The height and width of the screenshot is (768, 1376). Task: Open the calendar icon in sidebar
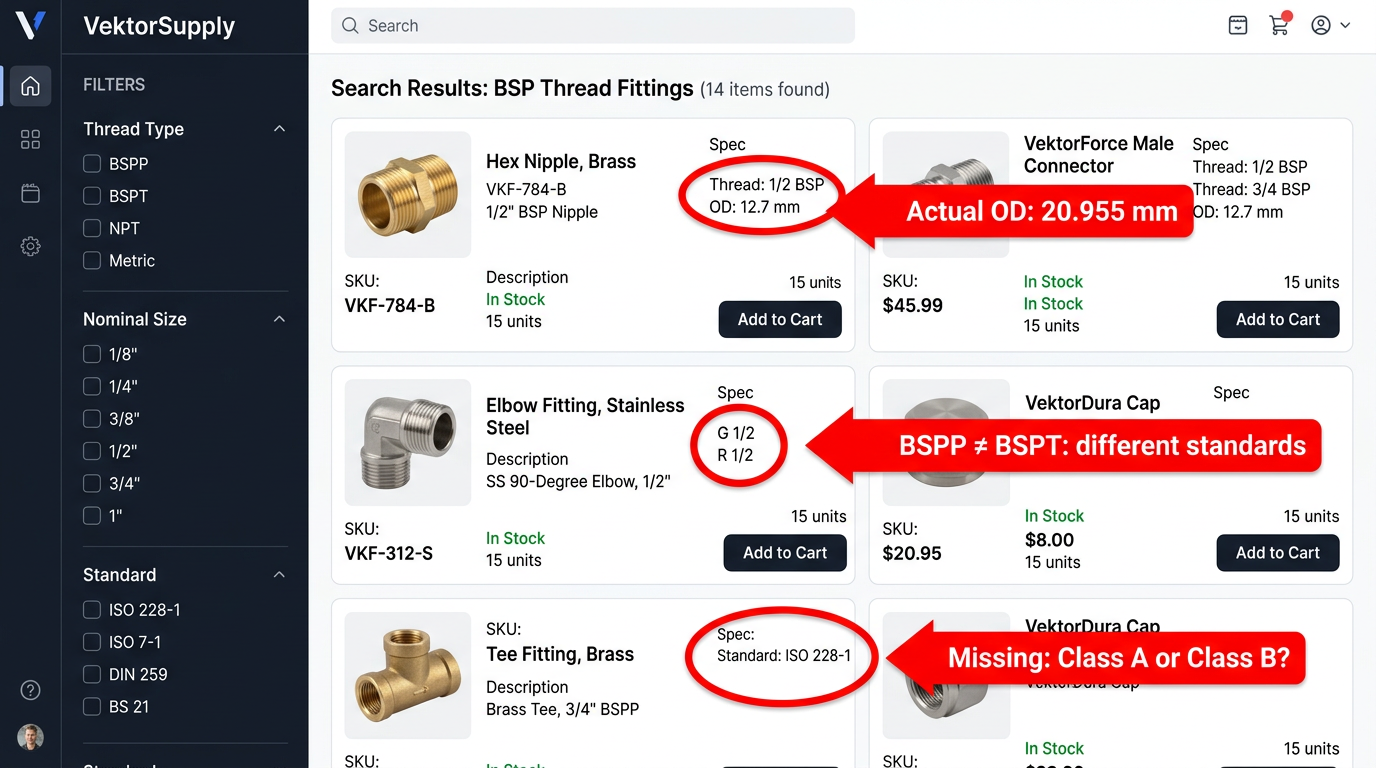click(30, 193)
